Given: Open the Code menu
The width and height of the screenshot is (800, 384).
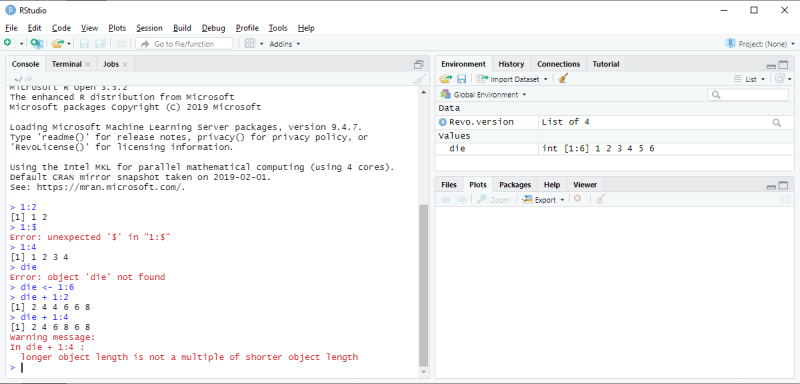Looking at the screenshot, I should coord(61,28).
